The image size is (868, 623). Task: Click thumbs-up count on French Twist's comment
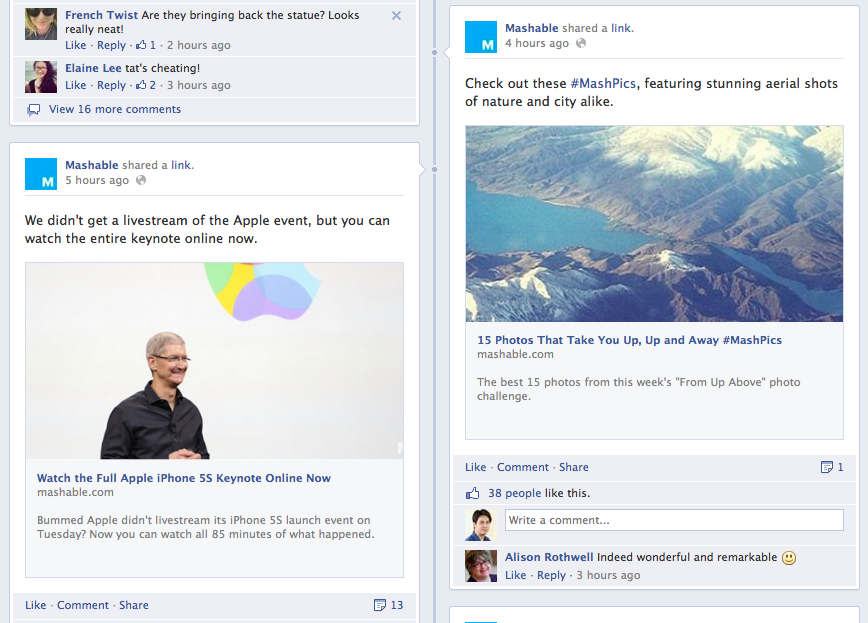(146, 45)
